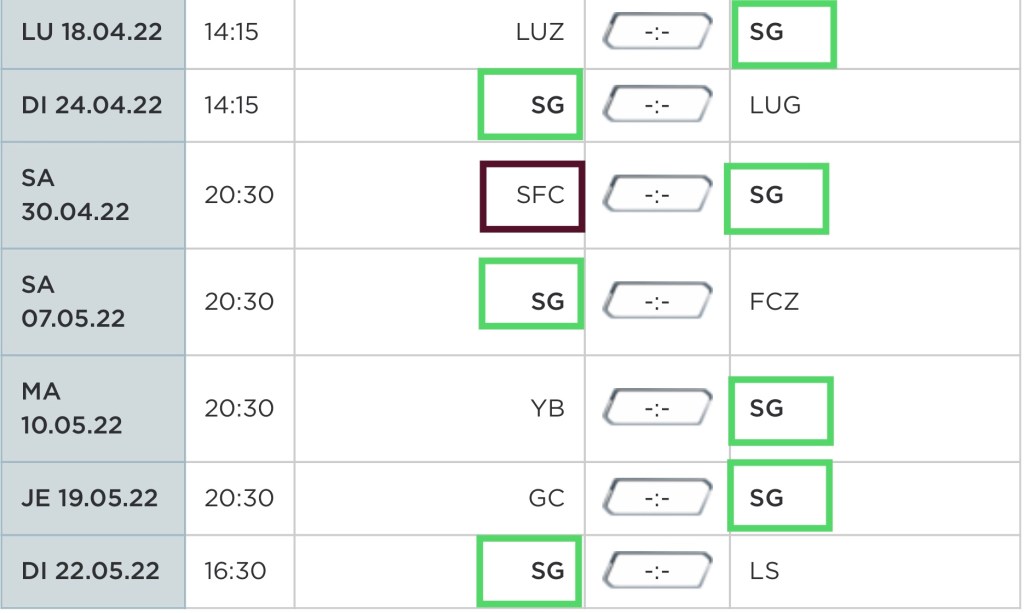Select the date cell LU 18.04.22

[92, 32]
